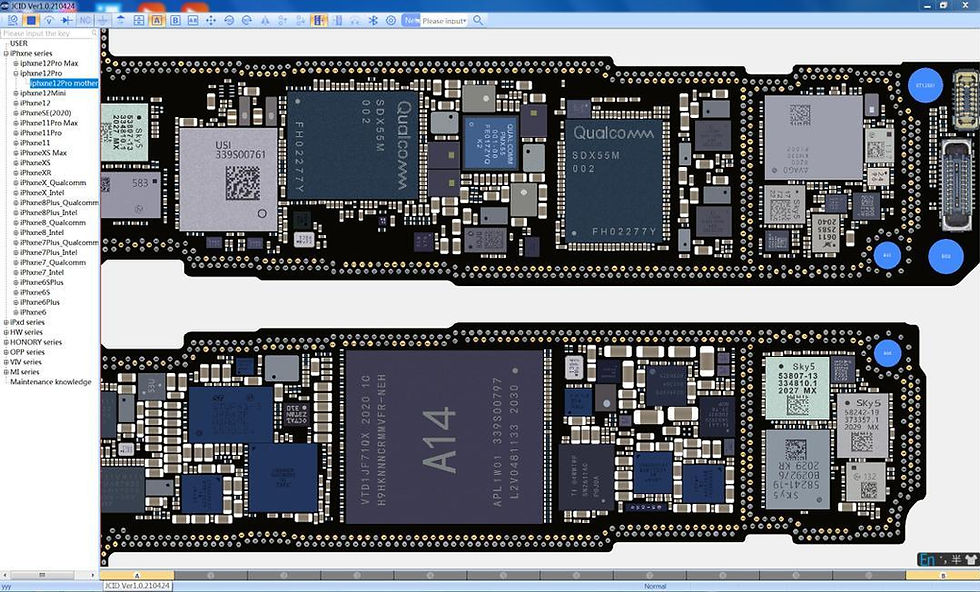Select iPhxne11Pro Max tree entry
The height and width of the screenshot is (592, 980).
(49, 123)
